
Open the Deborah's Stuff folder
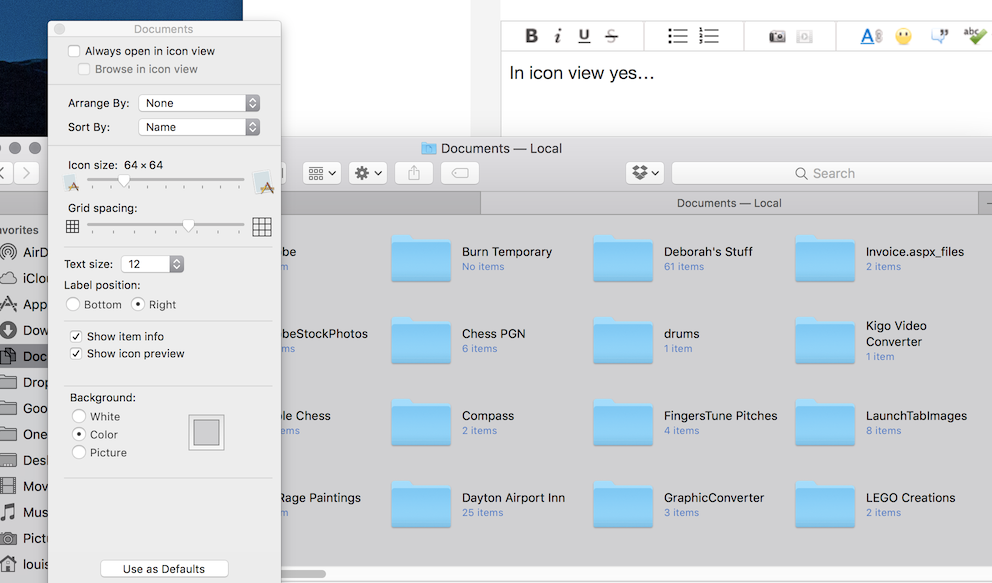[623, 259]
